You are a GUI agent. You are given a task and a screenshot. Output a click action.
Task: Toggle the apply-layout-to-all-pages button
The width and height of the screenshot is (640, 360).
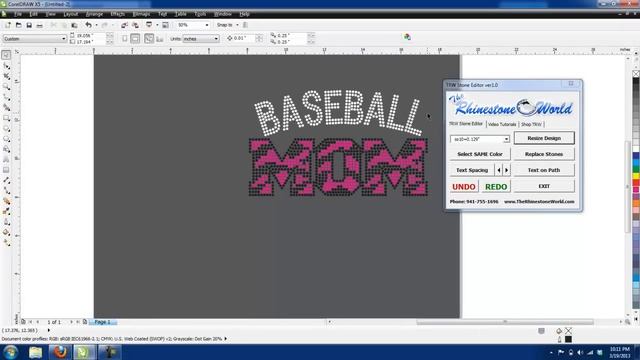(x=149, y=38)
